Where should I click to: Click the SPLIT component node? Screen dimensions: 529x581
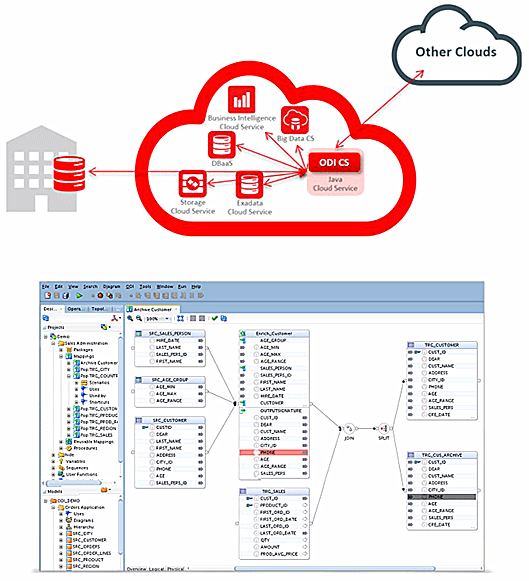[384, 429]
